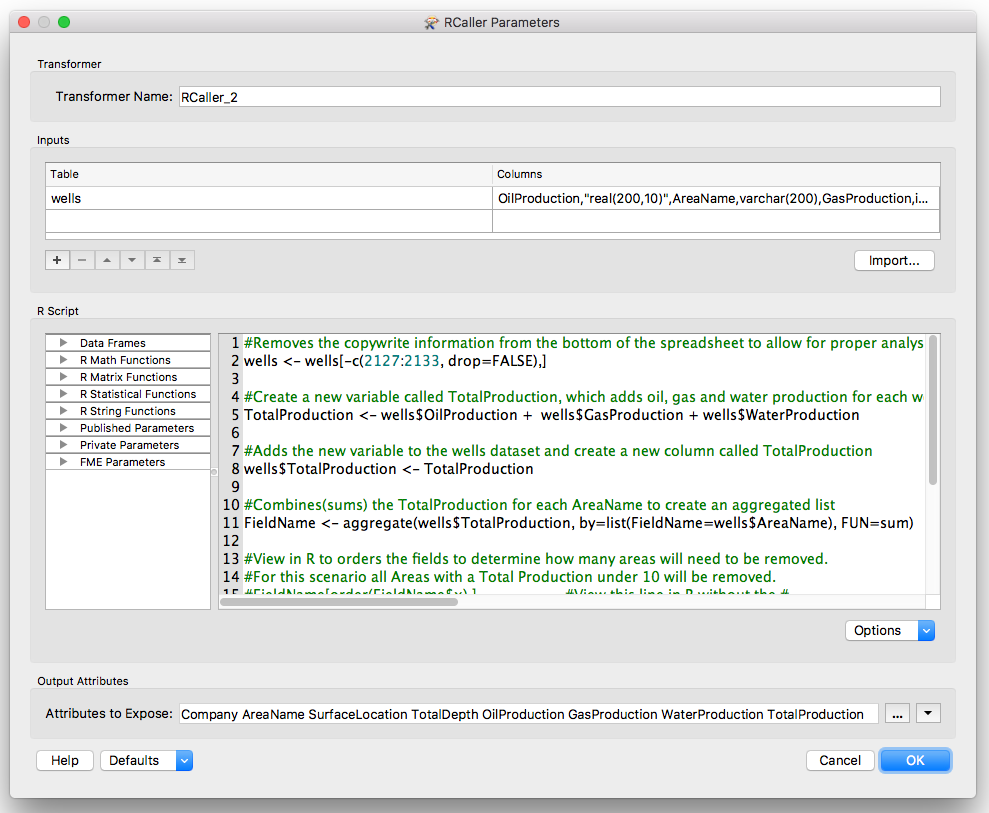Expand the Private Parameters node
Viewport: 989px width, 813px height.
point(63,445)
